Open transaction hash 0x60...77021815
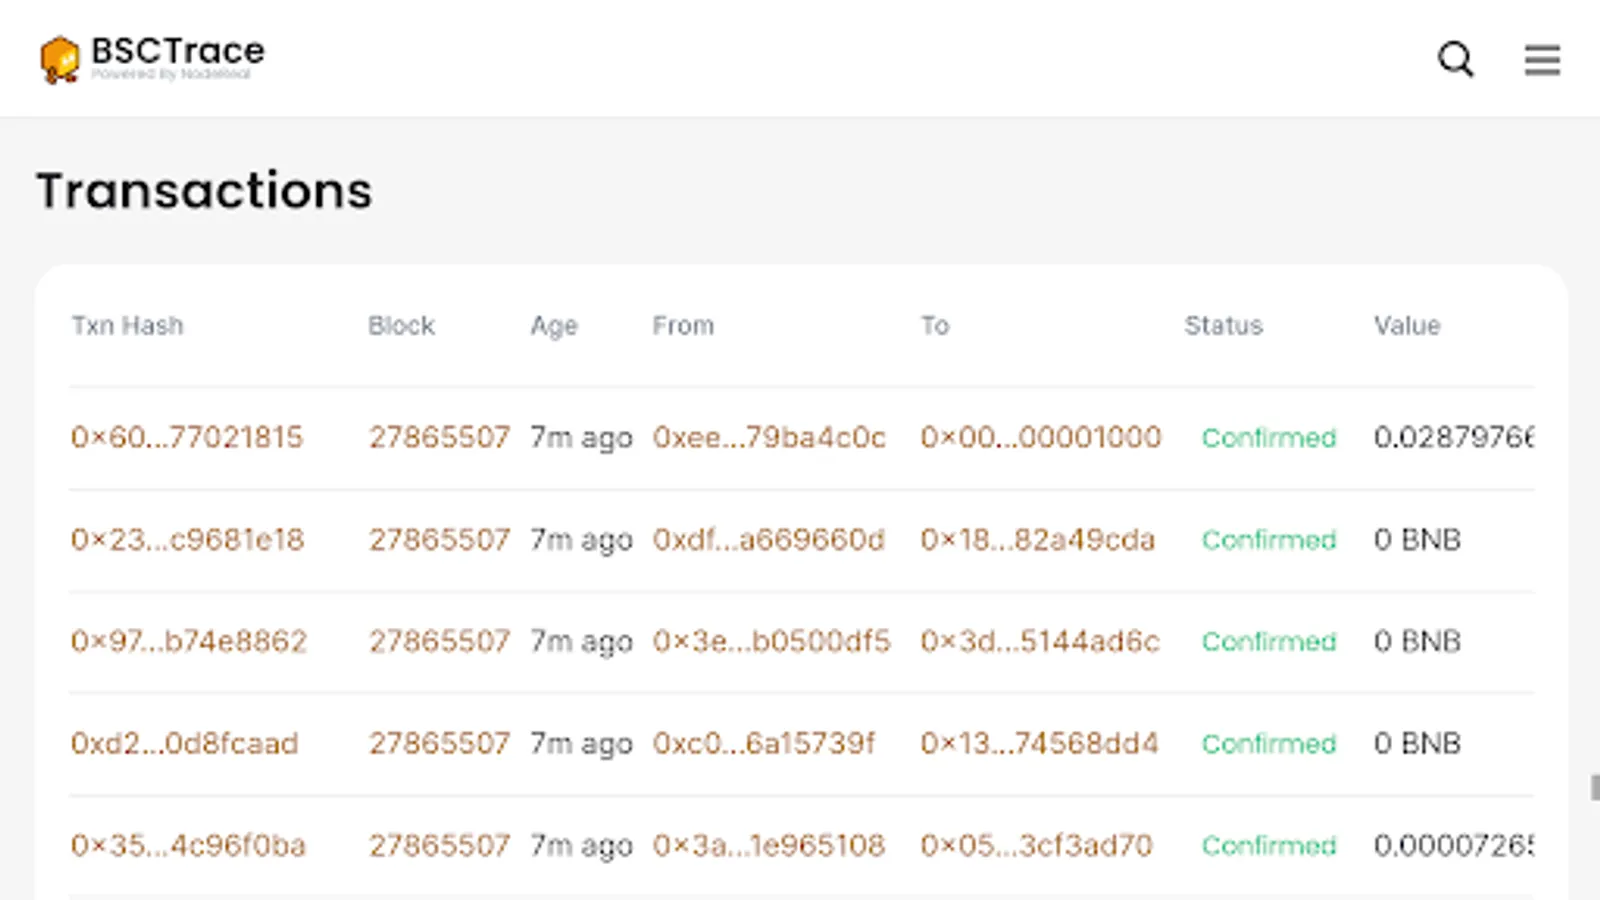 (187, 438)
